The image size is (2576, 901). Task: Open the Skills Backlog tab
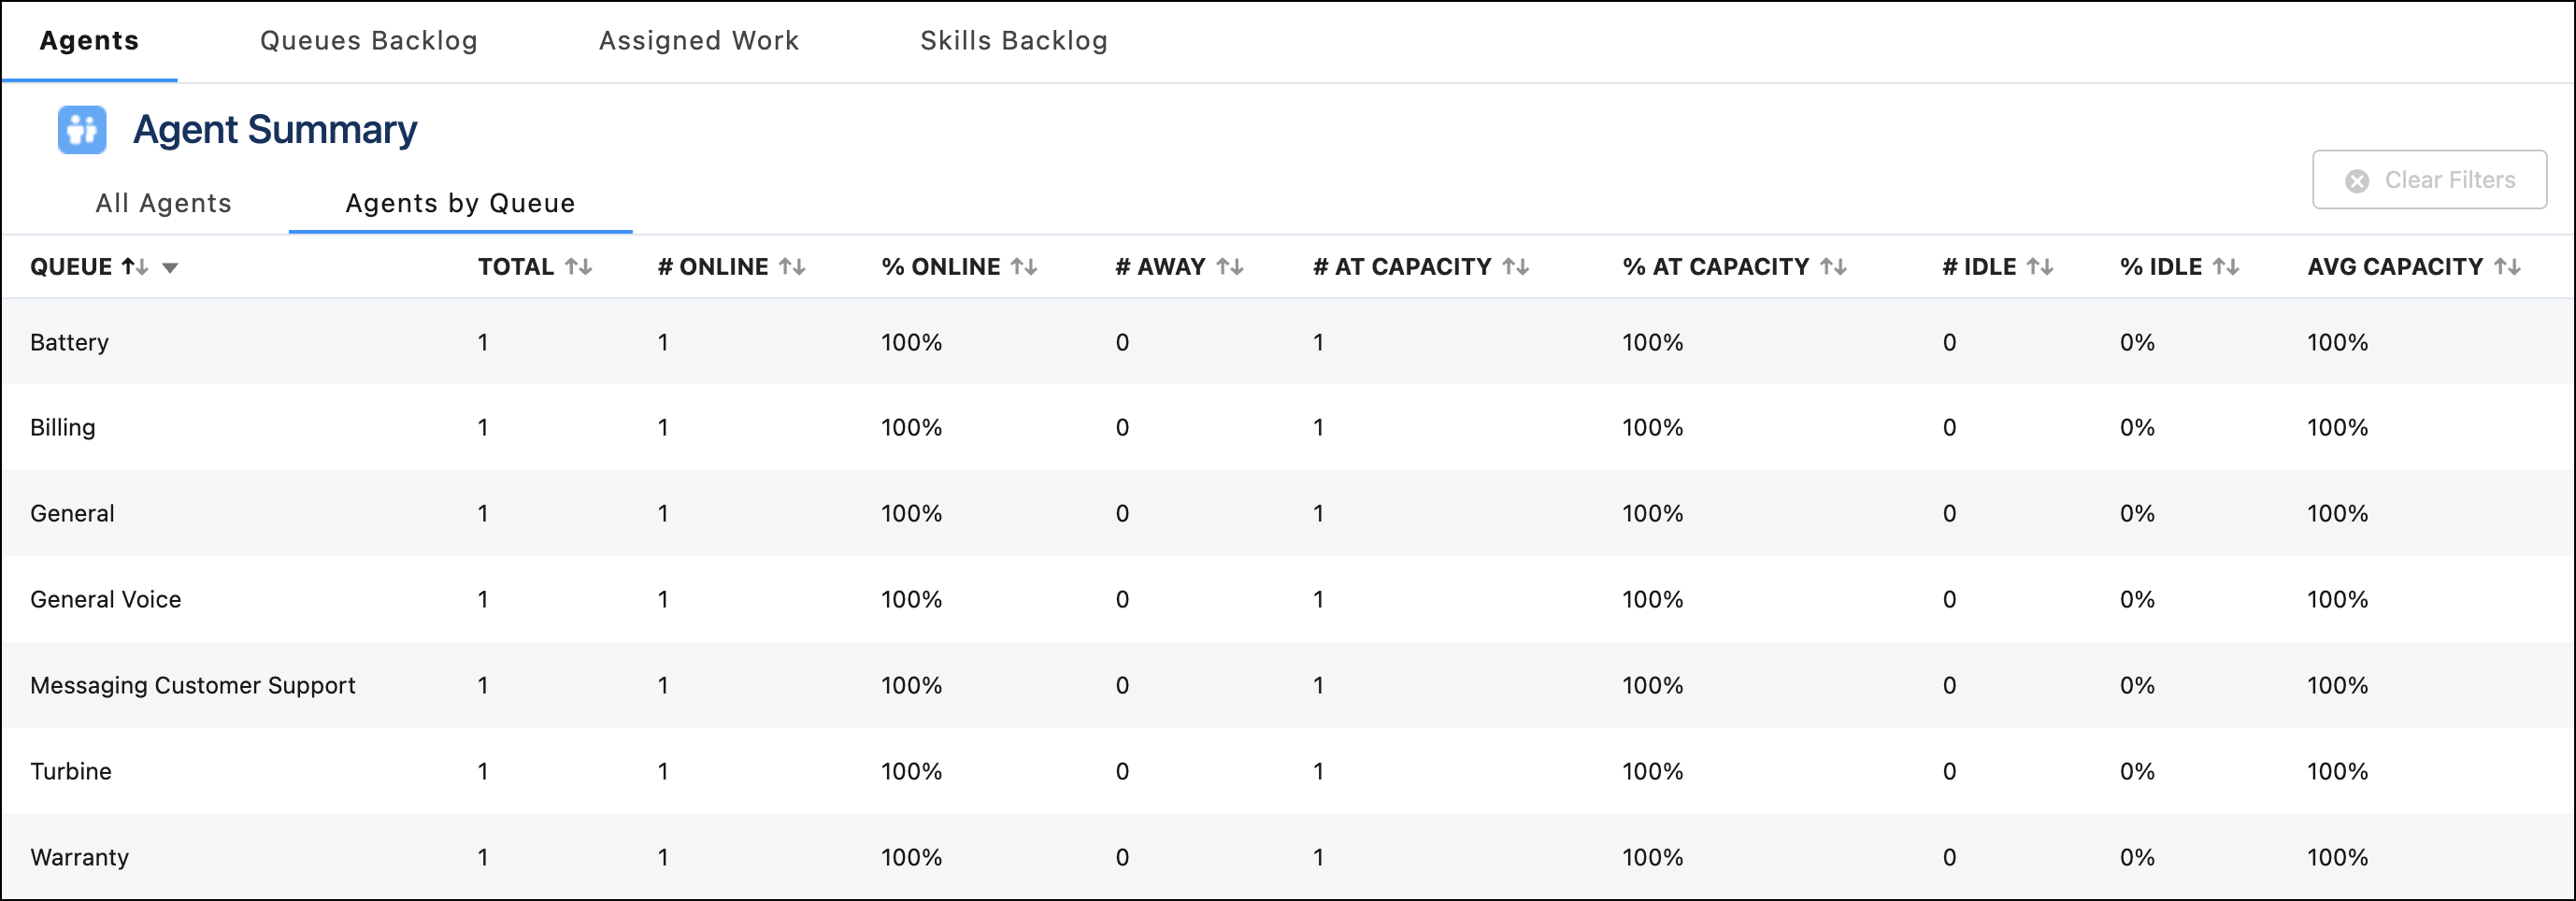(1013, 40)
